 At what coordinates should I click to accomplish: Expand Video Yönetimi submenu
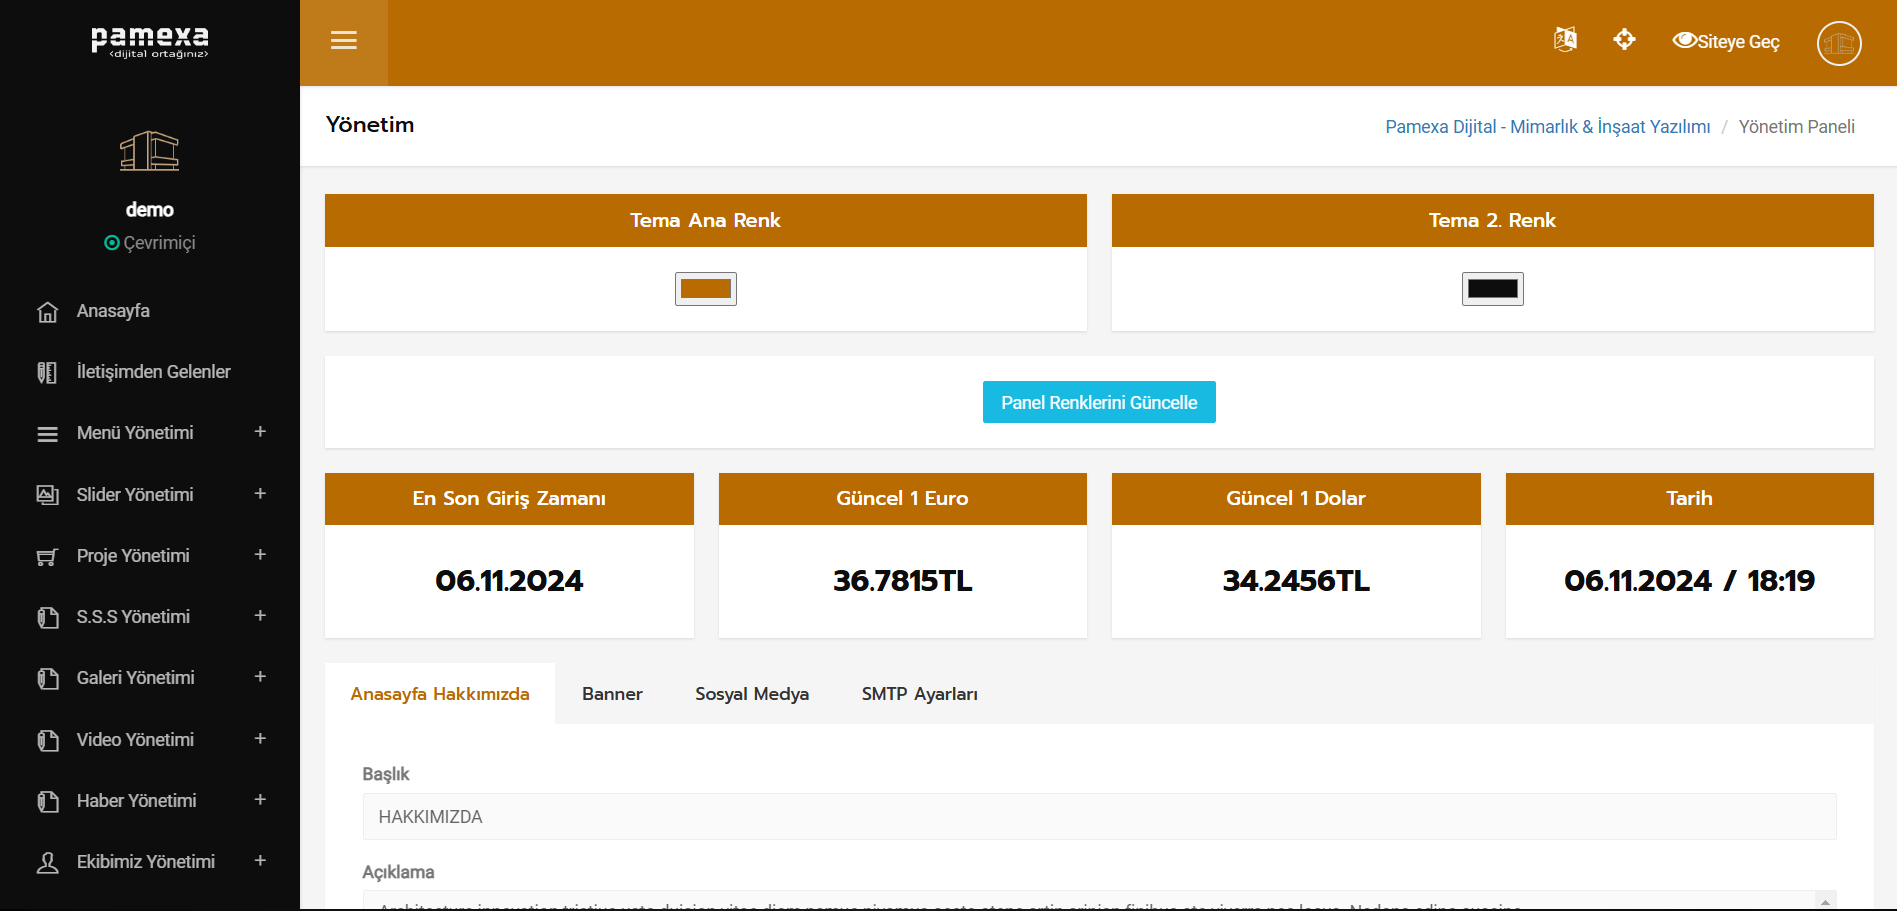[260, 739]
